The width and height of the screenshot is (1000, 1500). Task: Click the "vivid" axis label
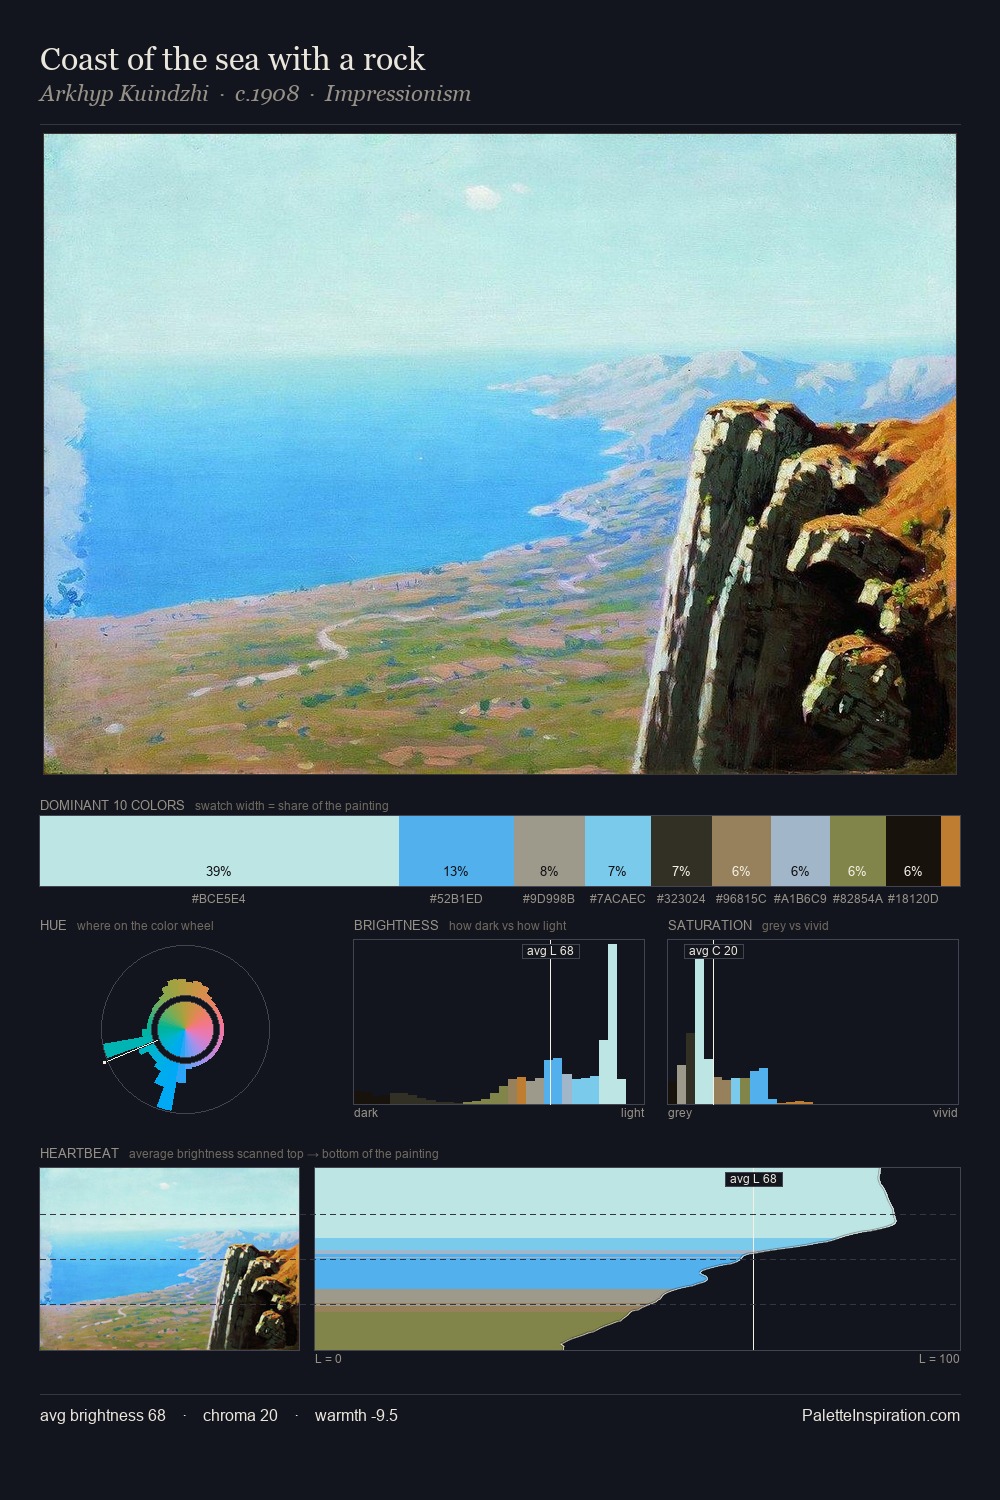945,1113
